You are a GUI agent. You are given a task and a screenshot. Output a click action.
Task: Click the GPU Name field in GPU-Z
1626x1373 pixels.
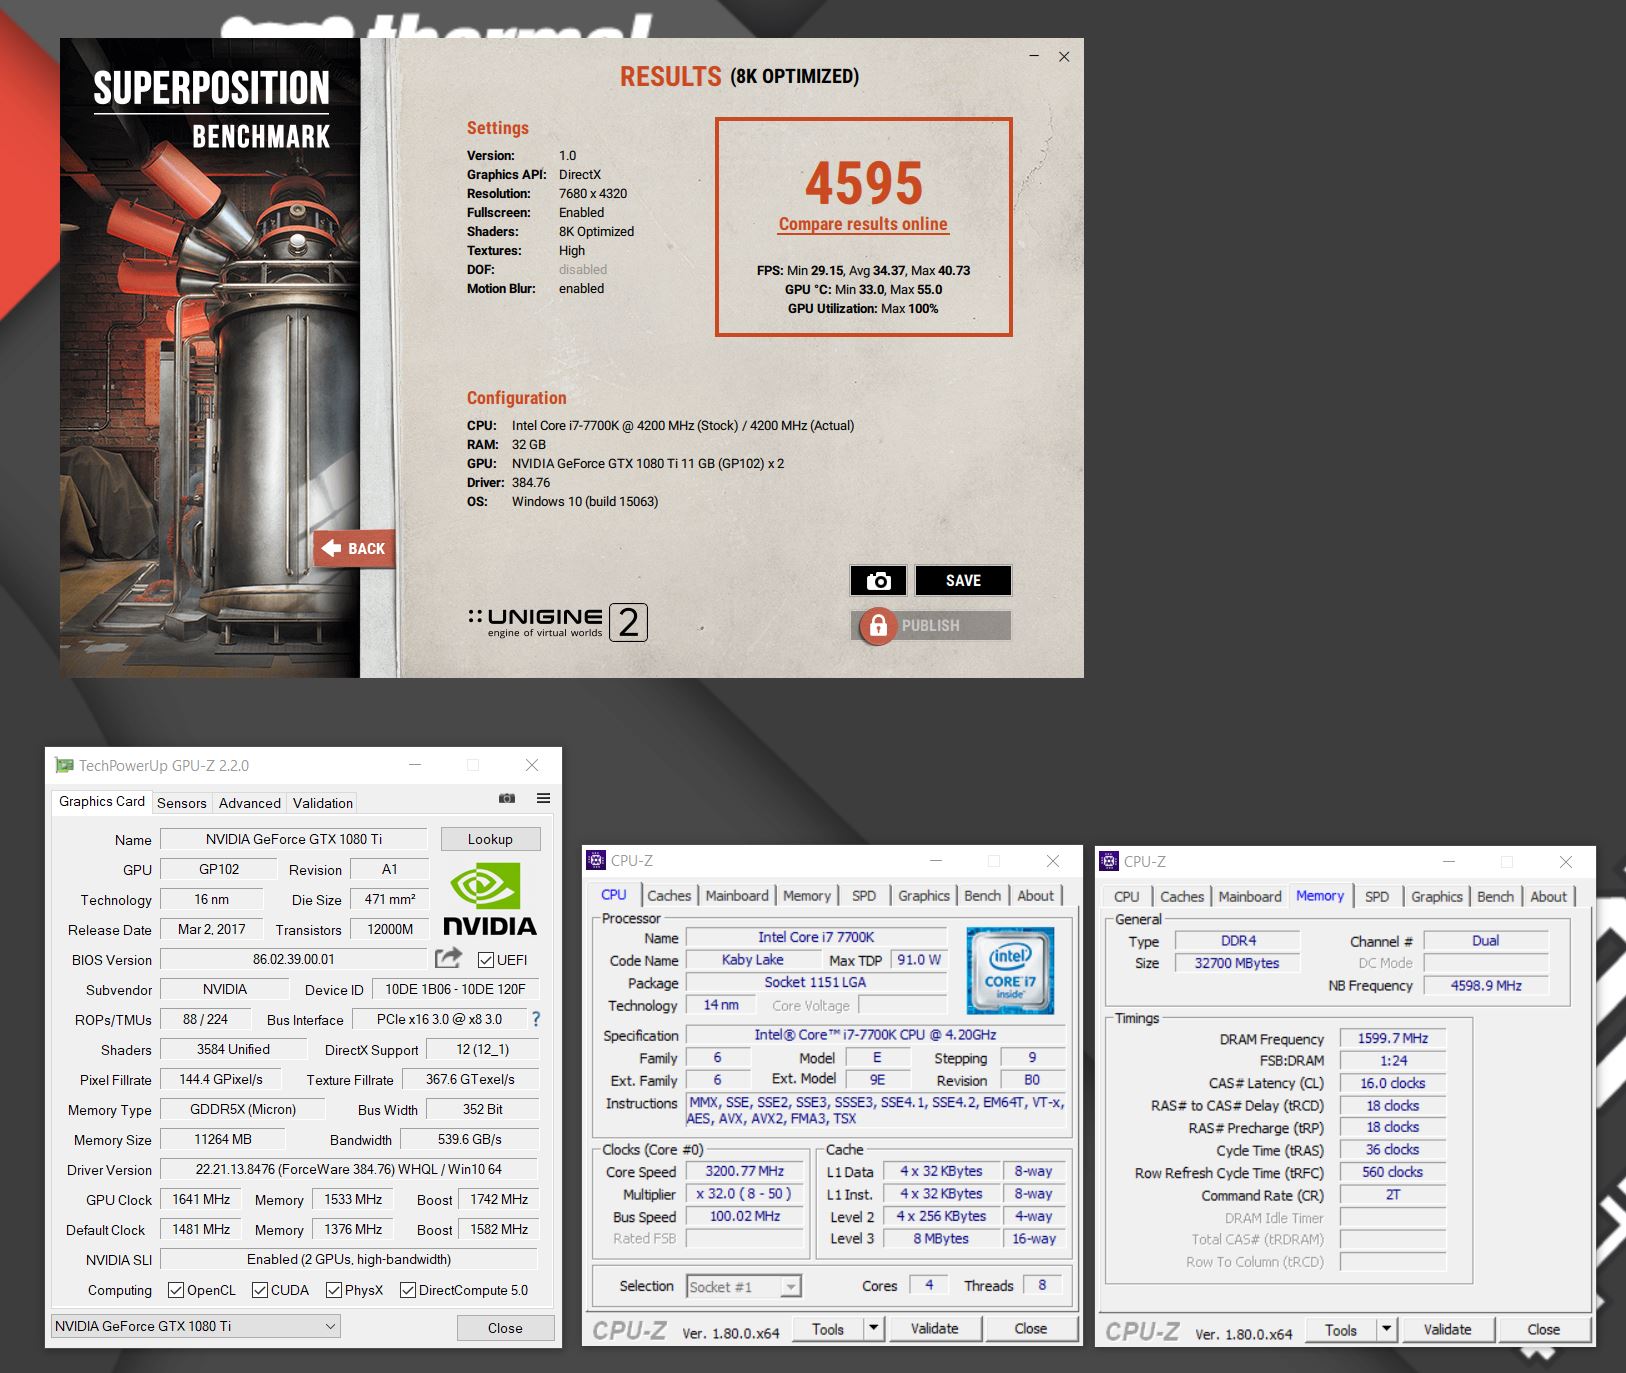click(294, 839)
